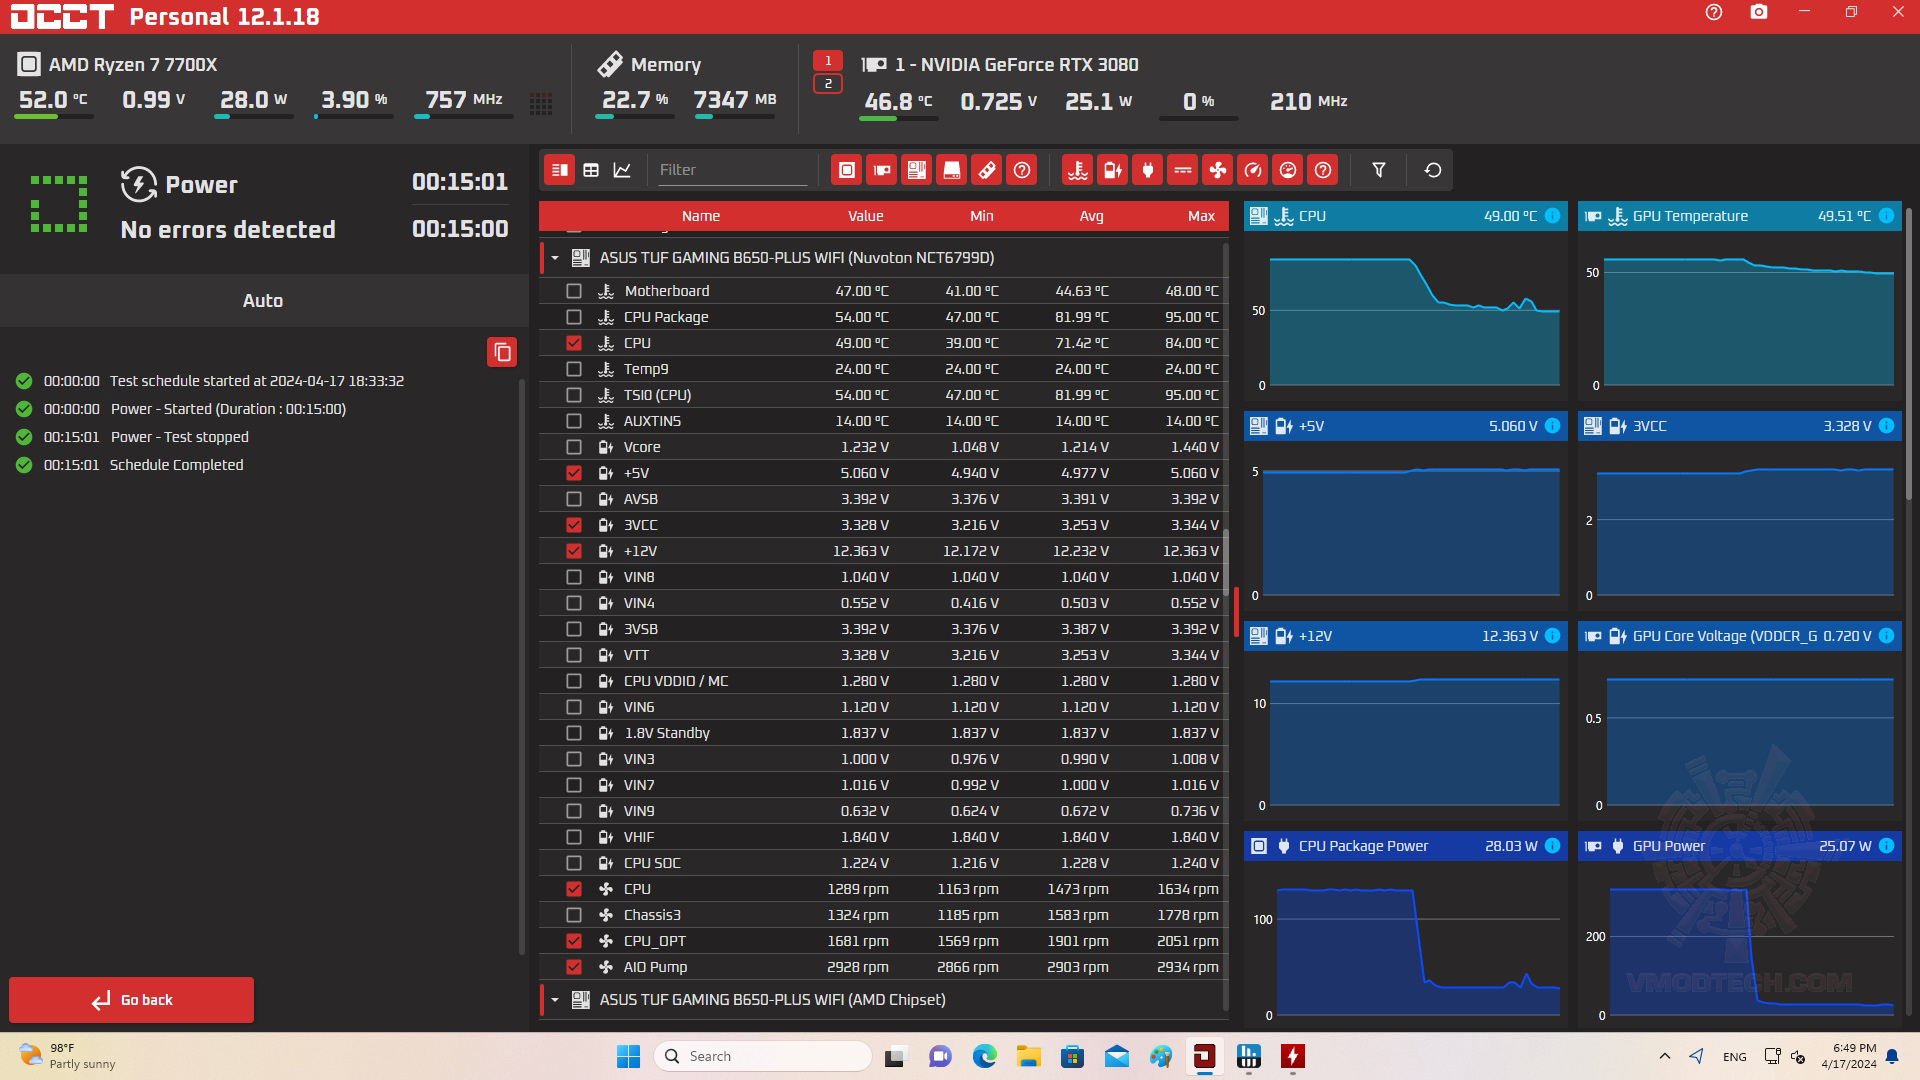The height and width of the screenshot is (1080, 1920).
Task: Collapse the AMD Chipset sensor group
Action: (x=555, y=1000)
